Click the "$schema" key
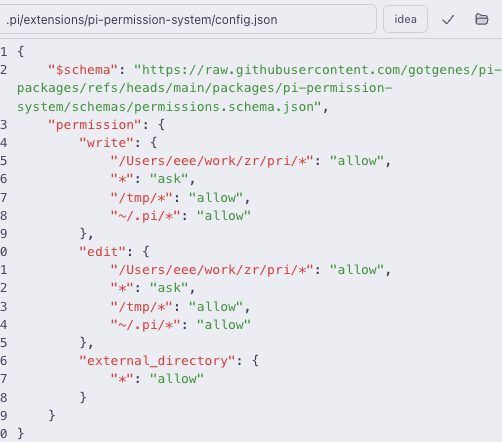Image resolution: width=502 pixels, height=442 pixels. (x=82, y=70)
